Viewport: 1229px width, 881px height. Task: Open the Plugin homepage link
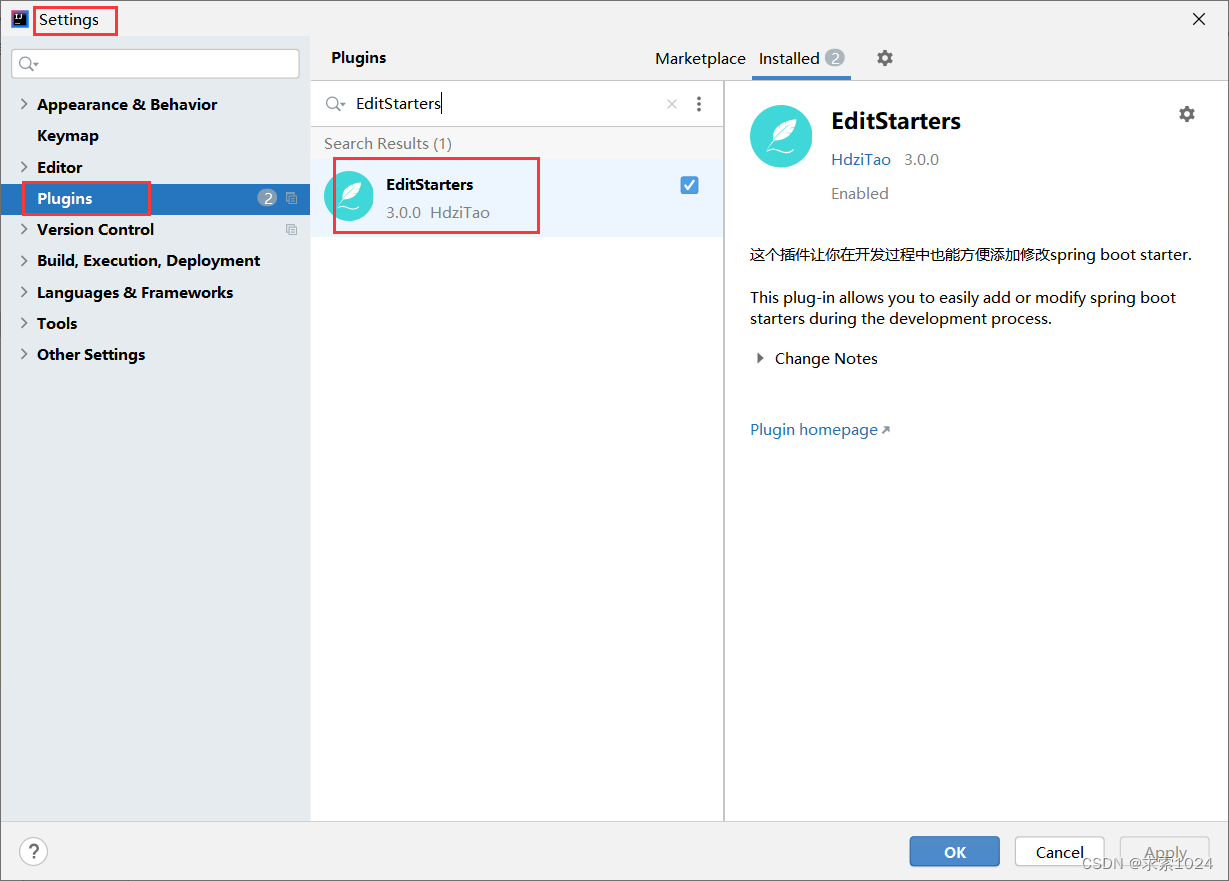coord(819,429)
